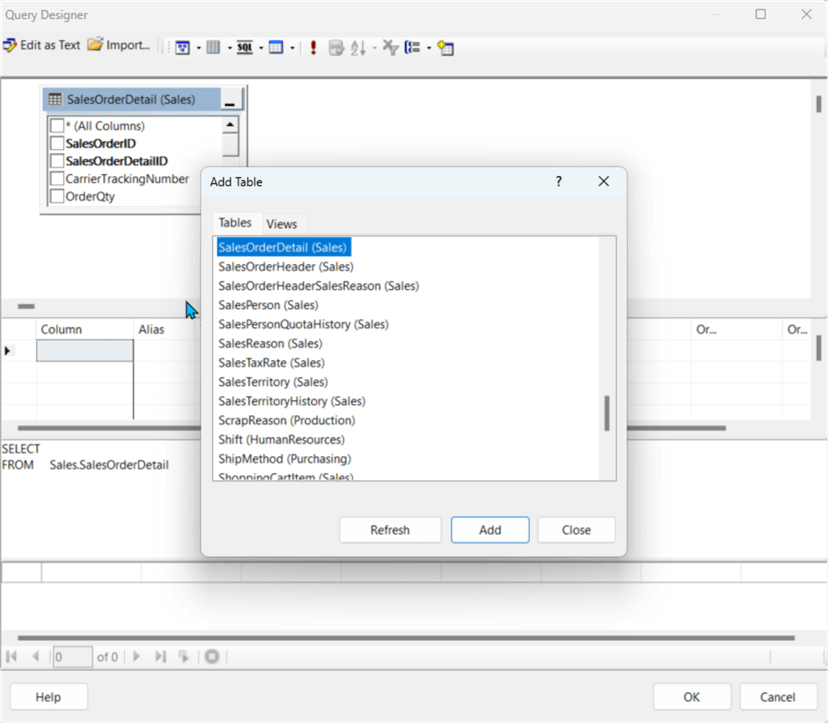The image size is (828, 723).
Task: Minimize the SalesOrderDetail table box
Action: click(x=231, y=101)
